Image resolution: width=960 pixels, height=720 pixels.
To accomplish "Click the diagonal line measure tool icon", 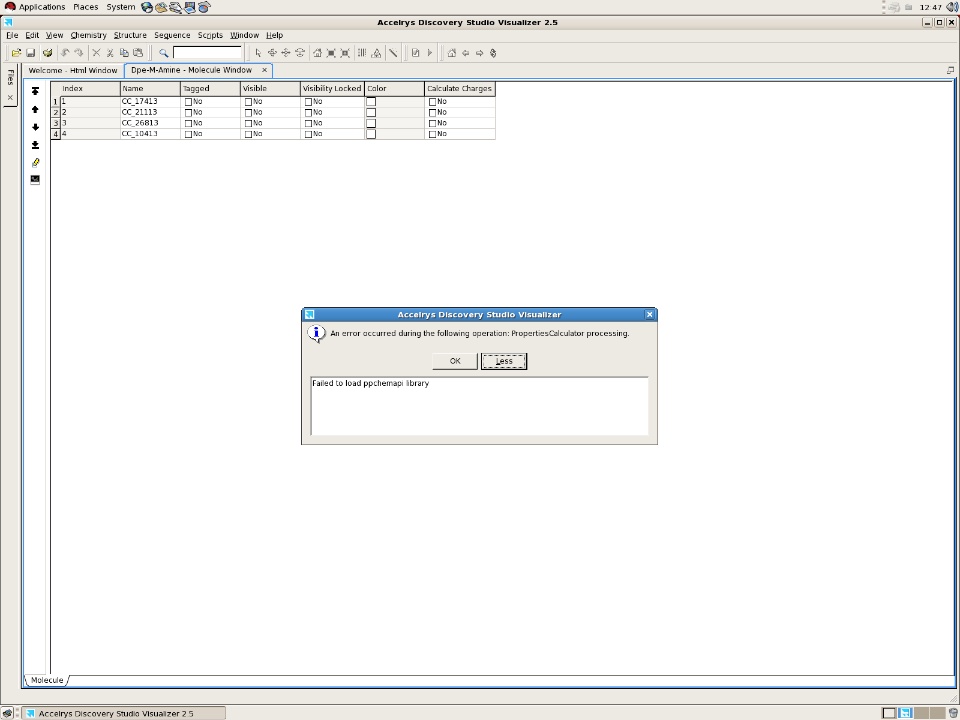I will pos(393,53).
